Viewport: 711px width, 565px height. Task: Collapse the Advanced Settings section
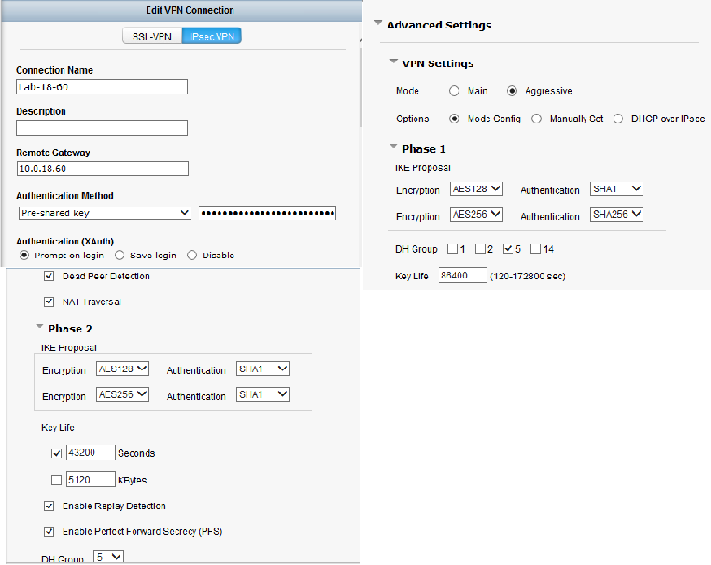click(x=378, y=24)
